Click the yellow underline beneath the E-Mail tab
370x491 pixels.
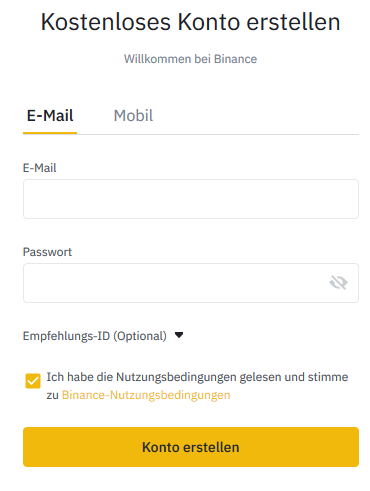point(50,133)
